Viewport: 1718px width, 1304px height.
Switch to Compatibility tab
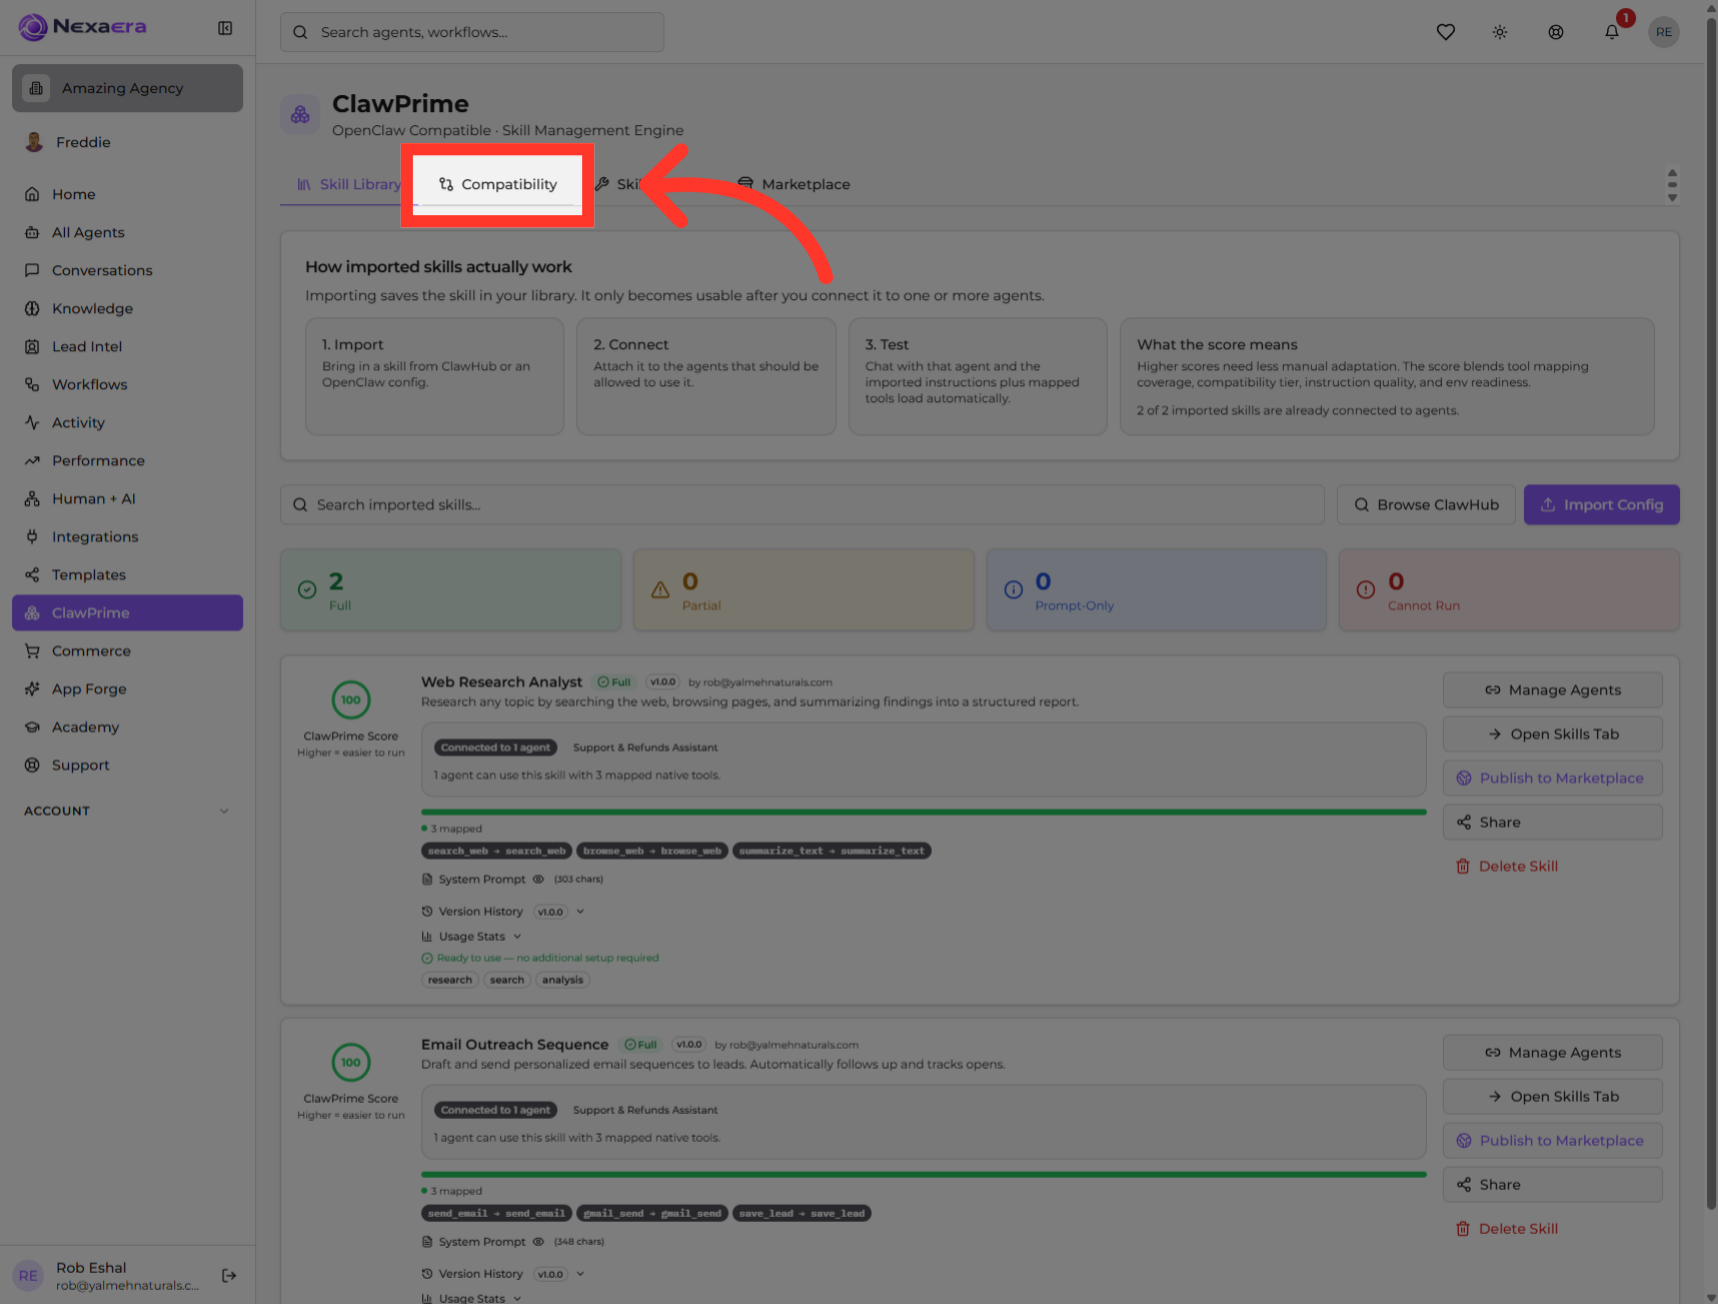click(x=498, y=184)
